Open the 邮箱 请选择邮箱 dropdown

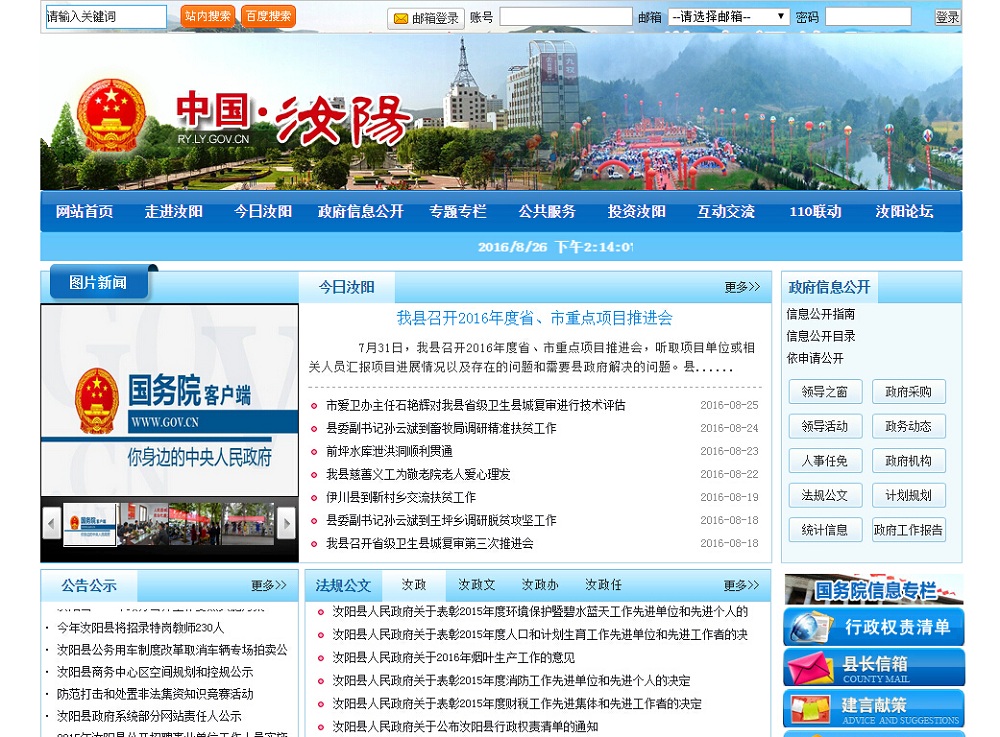[x=728, y=17]
